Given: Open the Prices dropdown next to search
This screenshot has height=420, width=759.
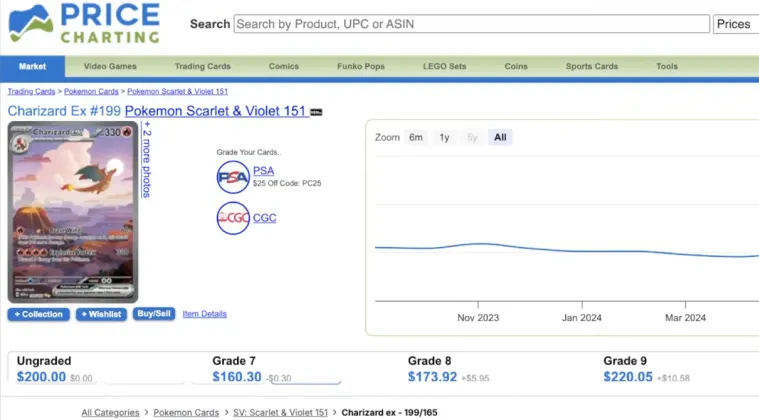Looking at the screenshot, I should coord(734,24).
